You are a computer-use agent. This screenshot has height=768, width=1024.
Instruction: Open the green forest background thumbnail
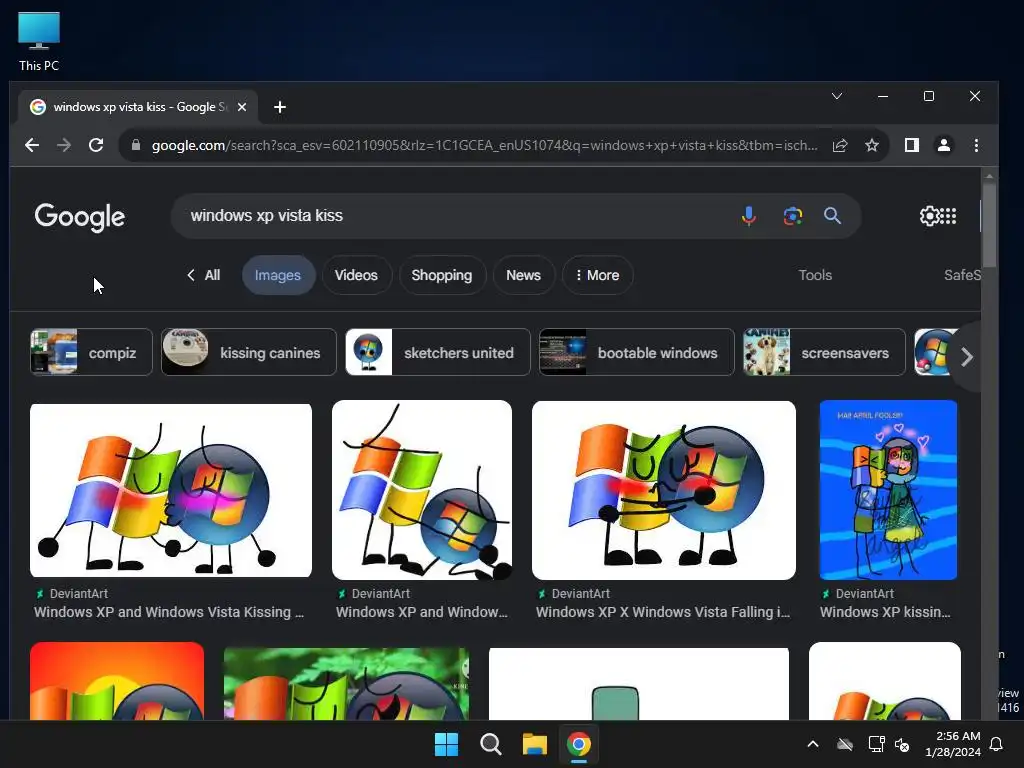tap(346, 684)
